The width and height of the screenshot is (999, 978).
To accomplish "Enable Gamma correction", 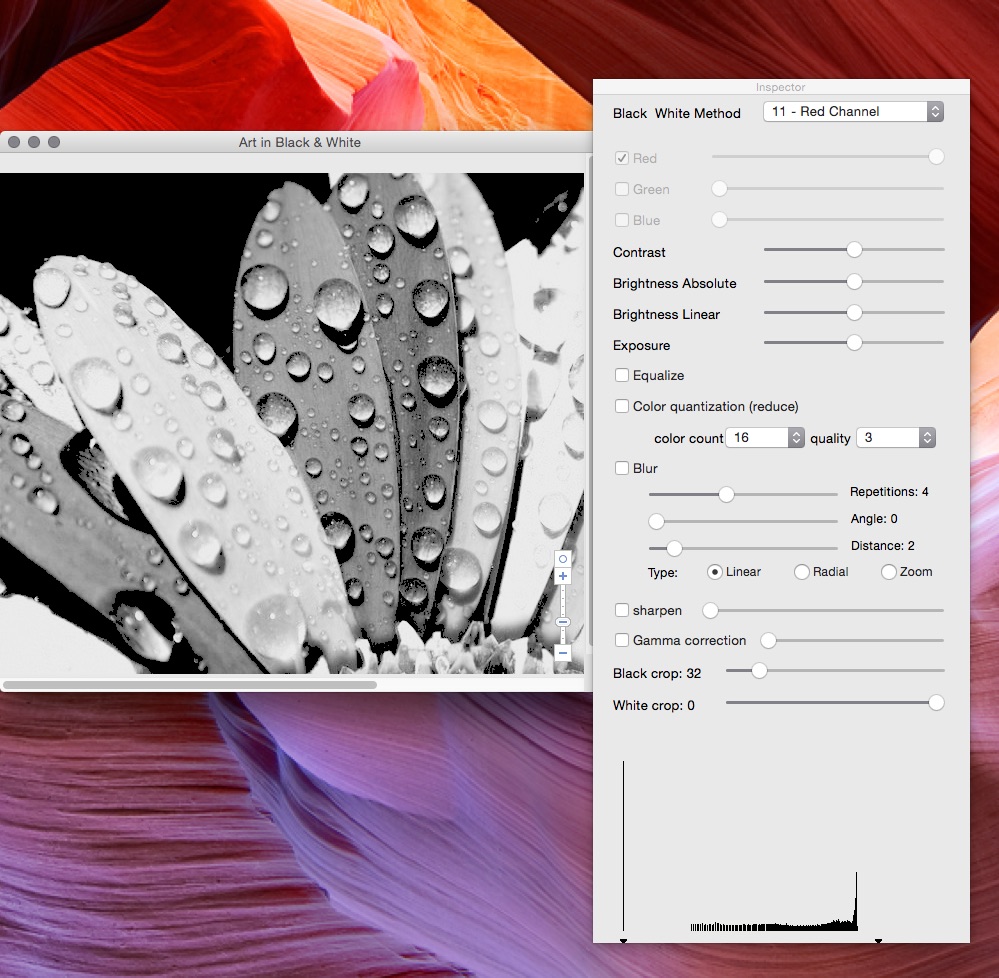I will click(621, 640).
